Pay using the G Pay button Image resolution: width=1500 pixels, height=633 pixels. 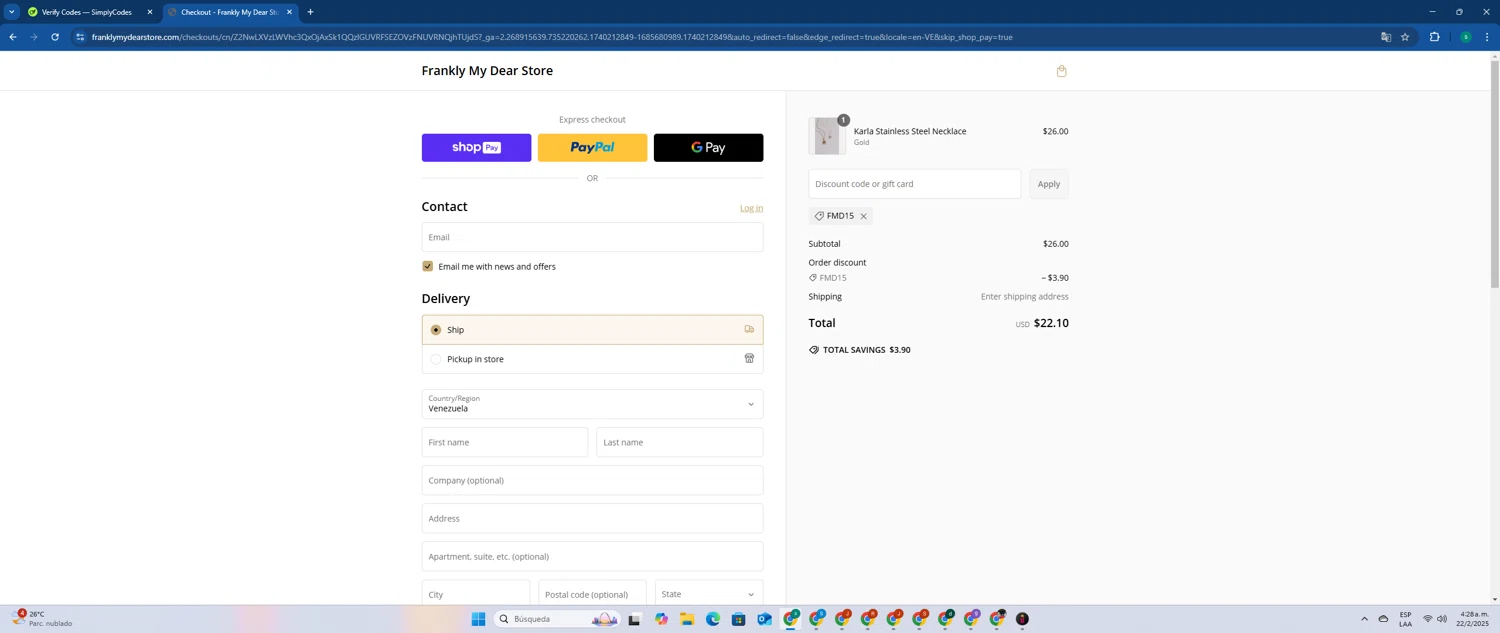(x=708, y=148)
